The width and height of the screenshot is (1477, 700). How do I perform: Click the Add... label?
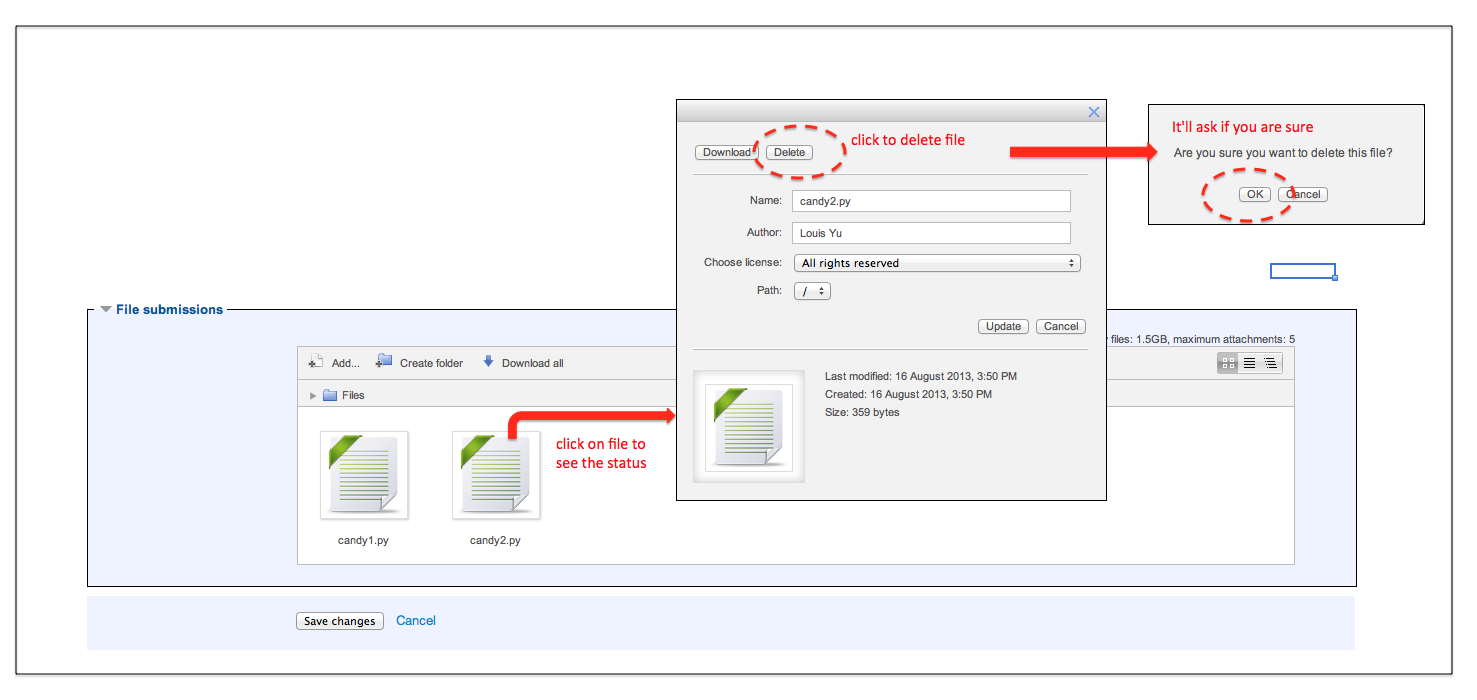click(346, 363)
